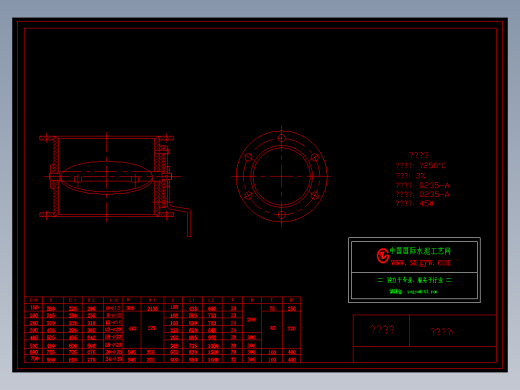The width and height of the screenshot is (520, 390).
Task: Click the merged cell showing 443
Action: 132,328
